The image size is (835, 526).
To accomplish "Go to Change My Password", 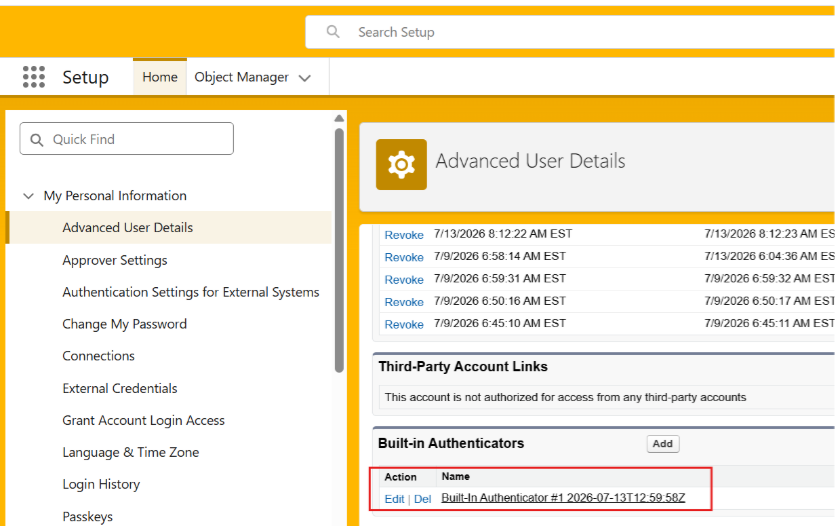I will coord(124,324).
